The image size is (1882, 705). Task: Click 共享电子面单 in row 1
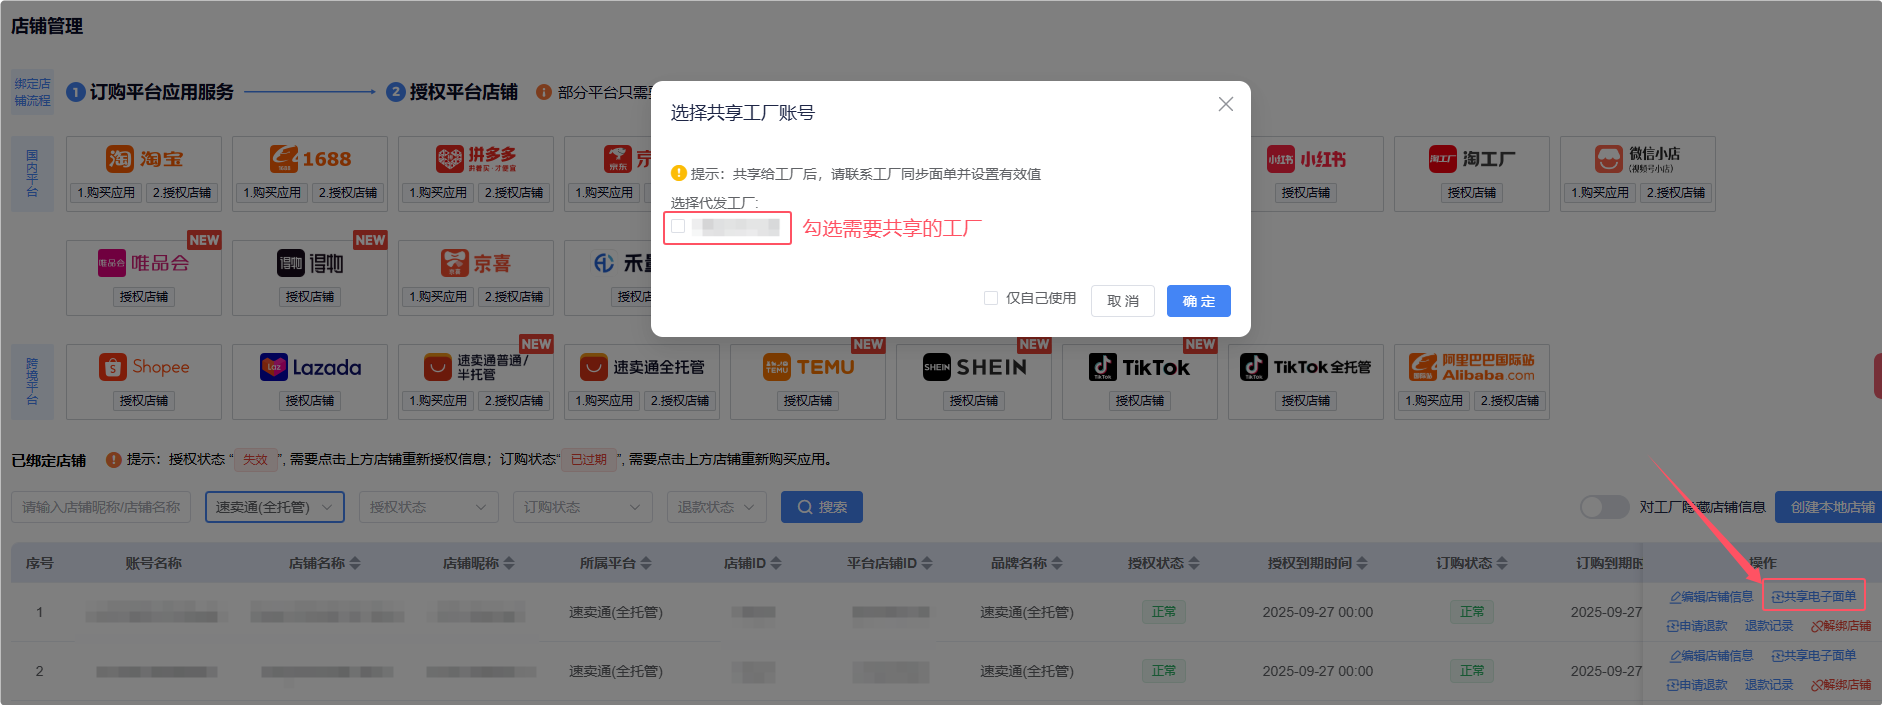1813,597
